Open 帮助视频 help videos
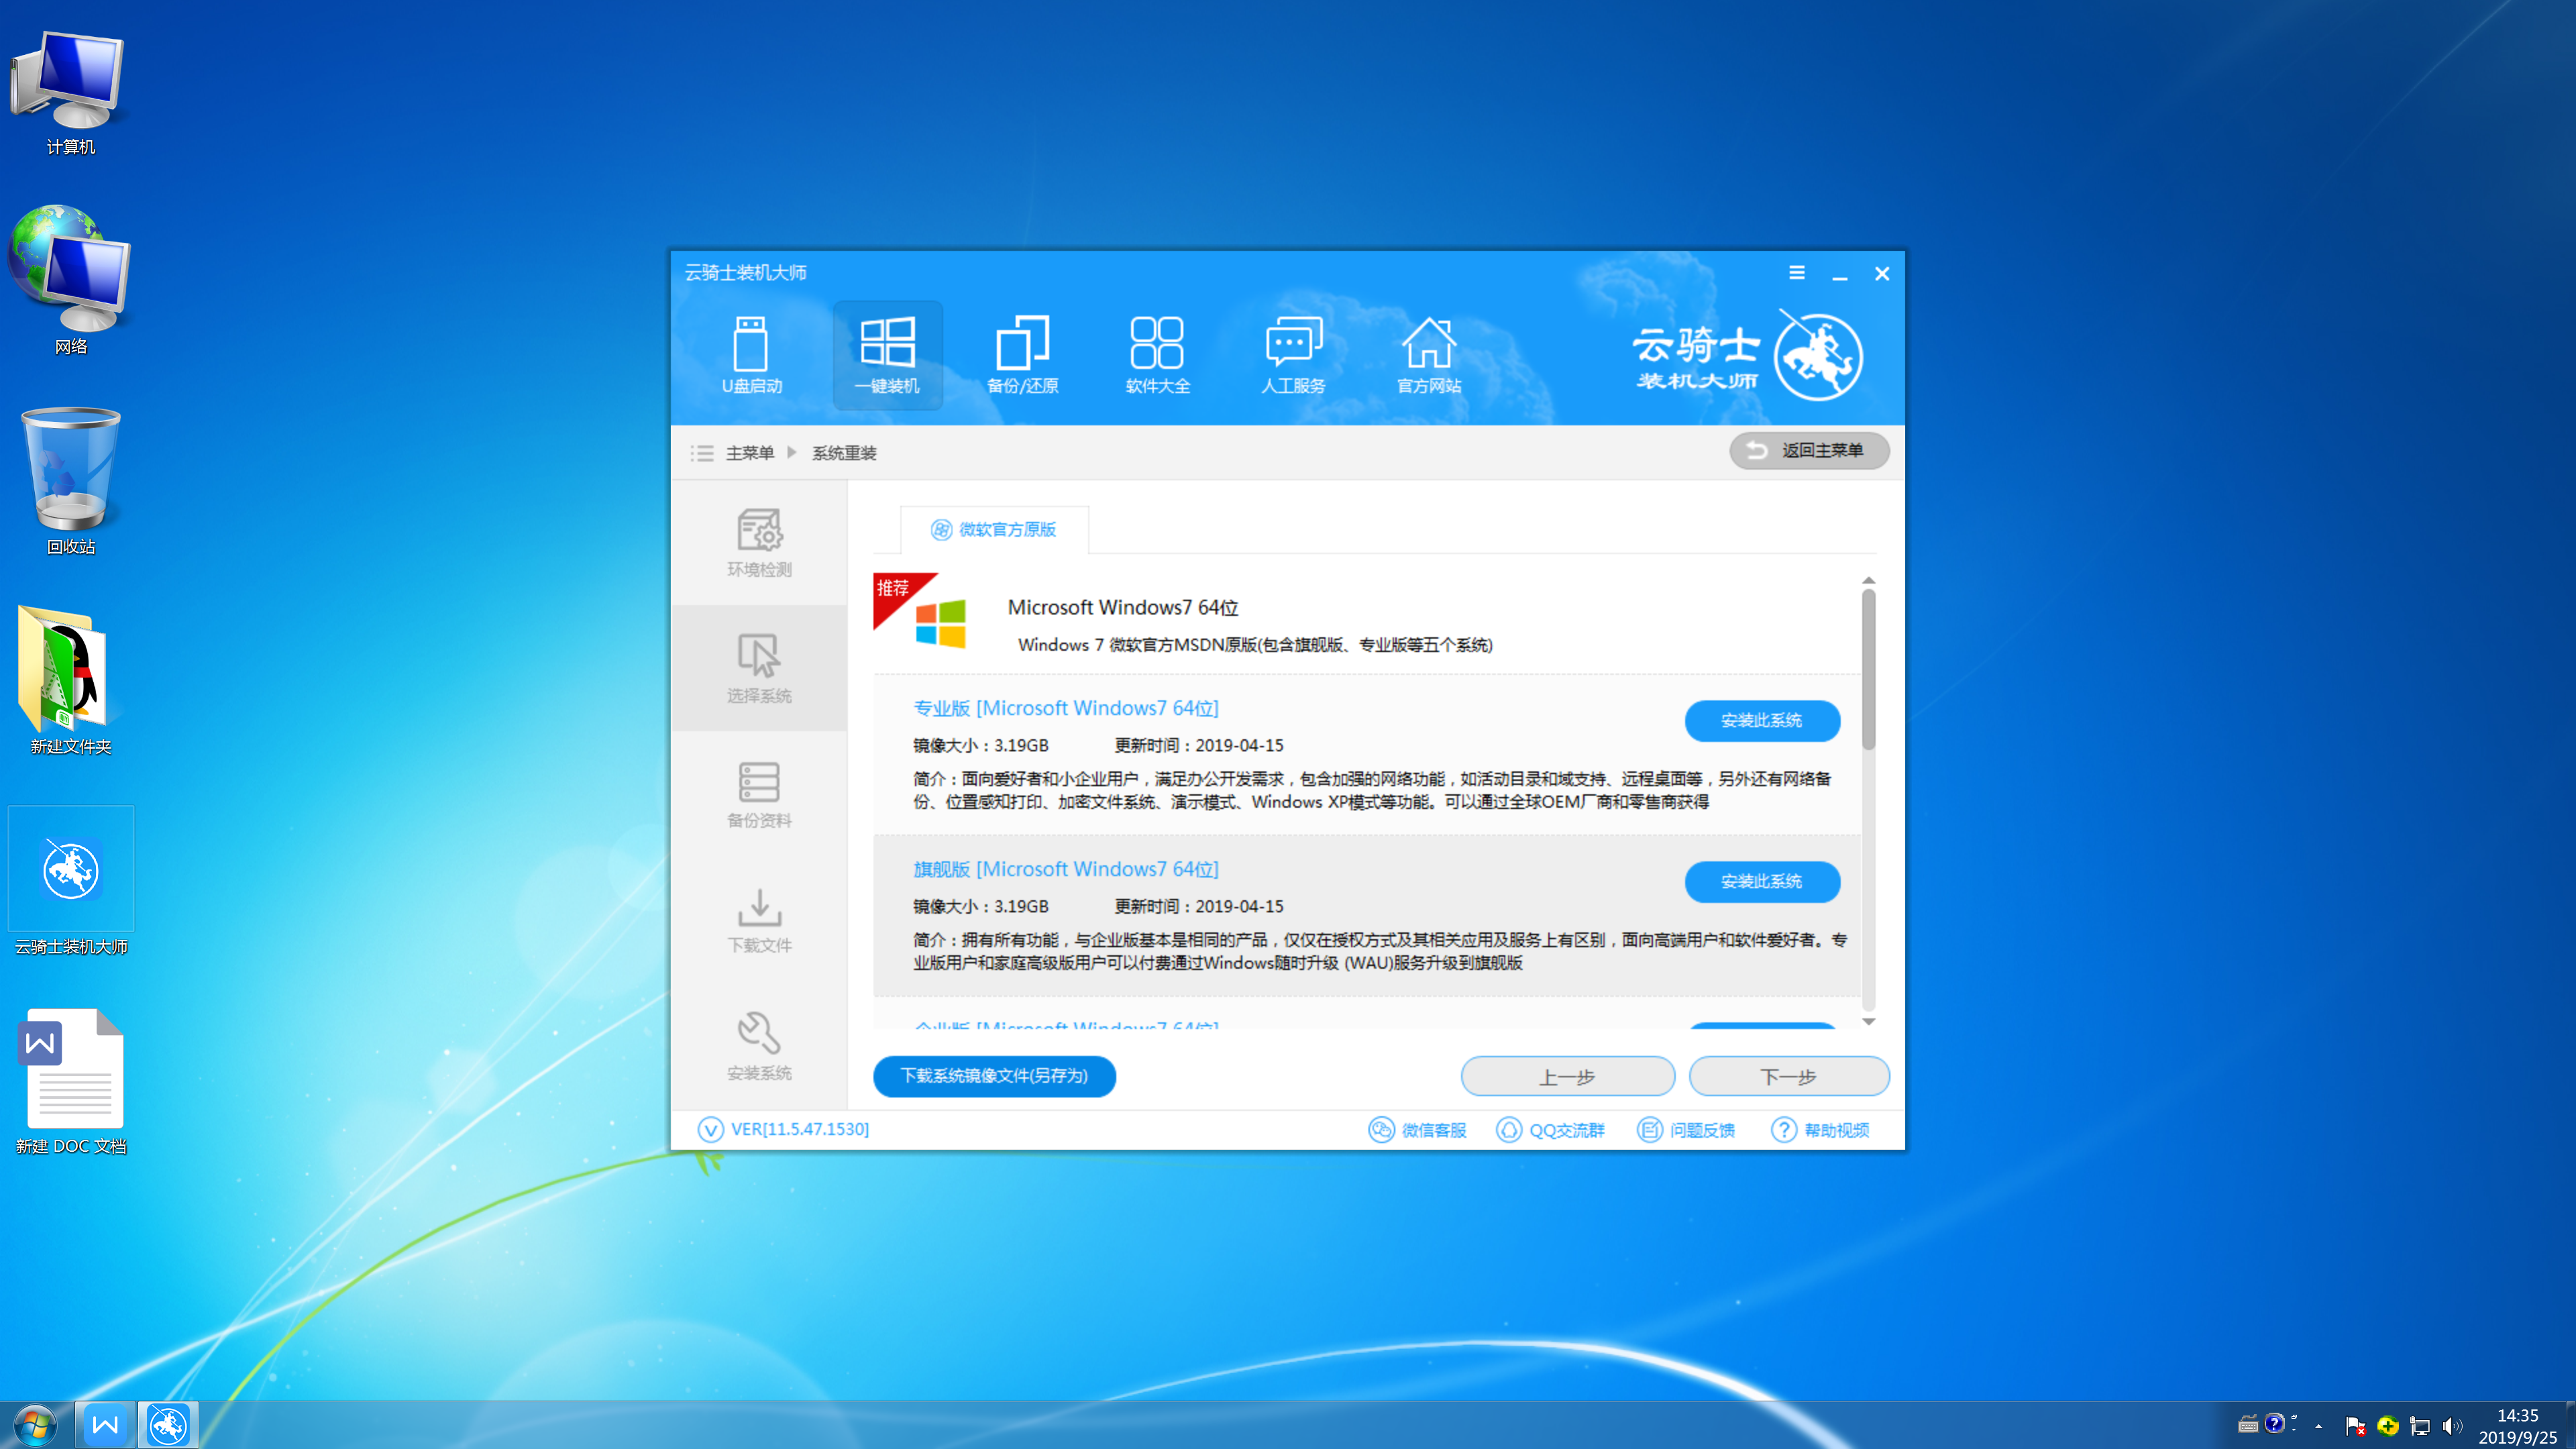The width and height of the screenshot is (2576, 1449). coord(1820,1130)
